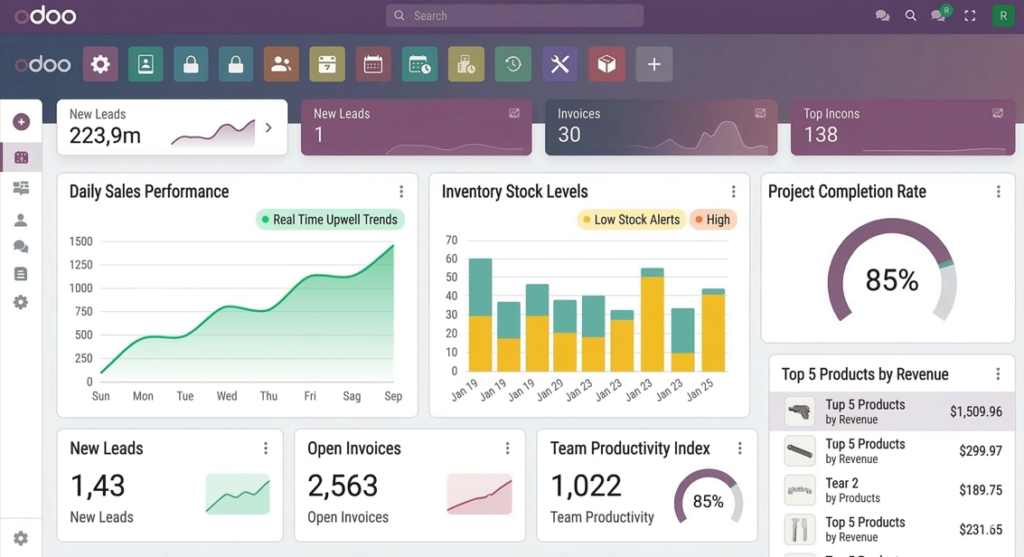Open the Calendar app with number 7
Viewport: 1024px width, 557px height.
point(327,65)
